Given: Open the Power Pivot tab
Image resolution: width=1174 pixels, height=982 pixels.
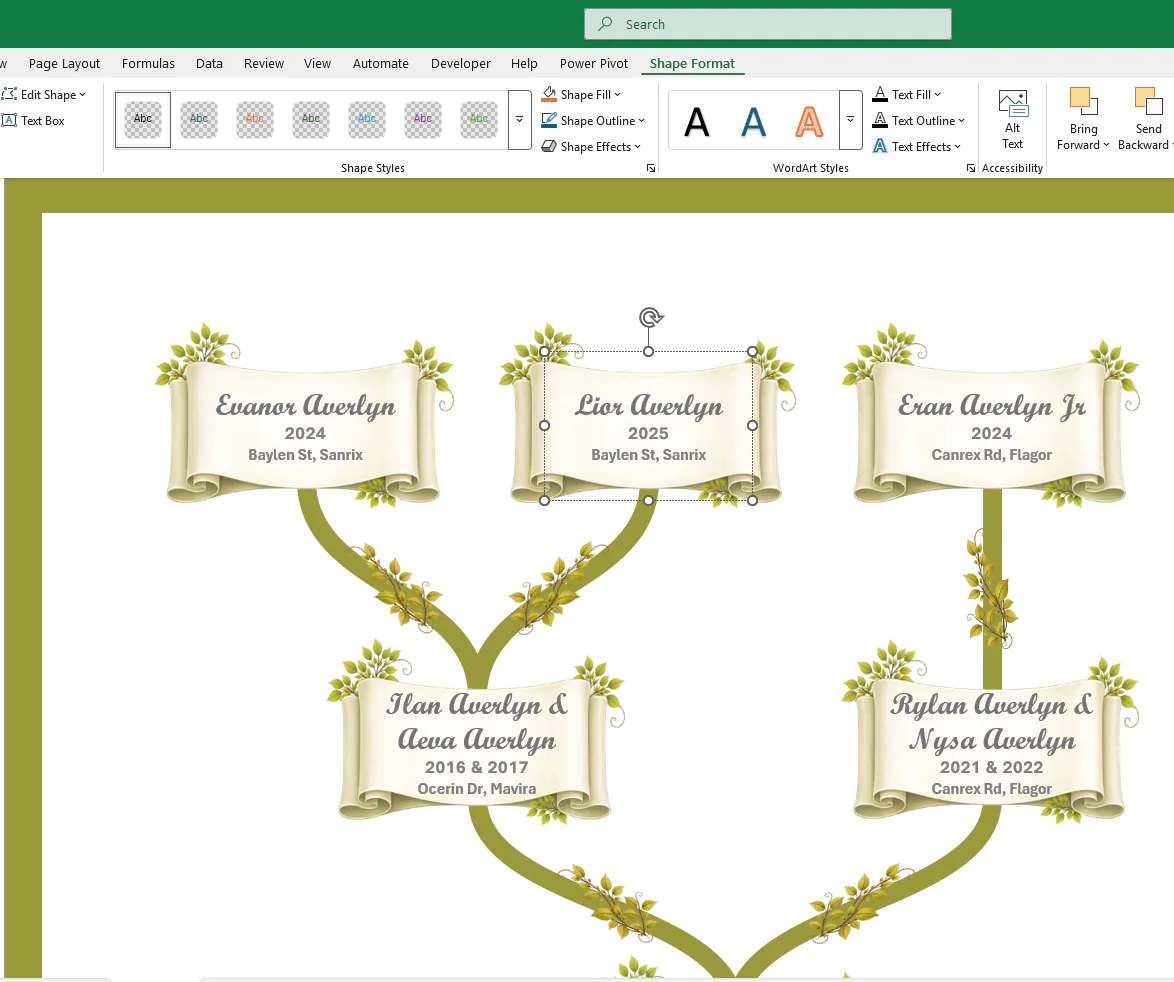Looking at the screenshot, I should 593,64.
